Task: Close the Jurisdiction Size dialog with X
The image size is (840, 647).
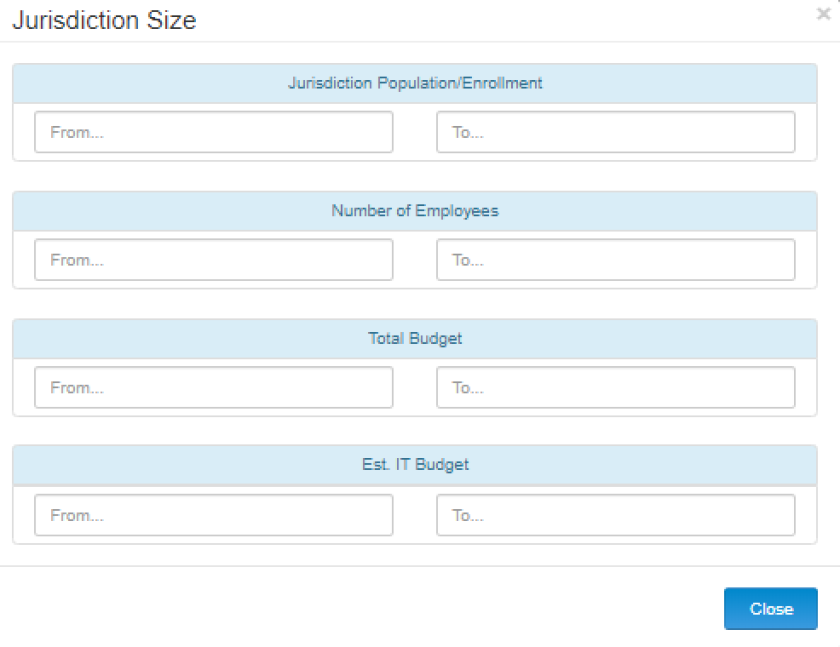Action: click(x=823, y=13)
